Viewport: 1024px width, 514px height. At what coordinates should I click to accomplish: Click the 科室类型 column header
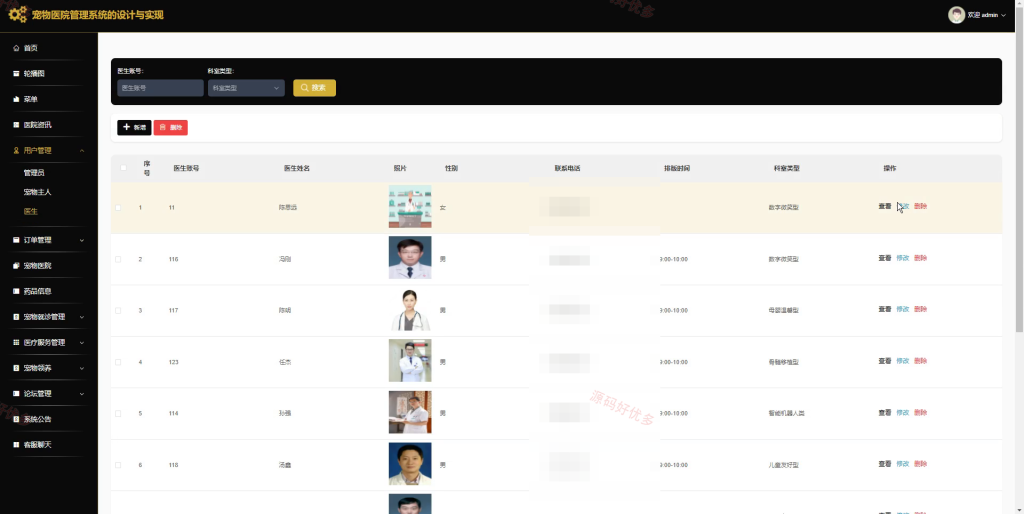[786, 169]
